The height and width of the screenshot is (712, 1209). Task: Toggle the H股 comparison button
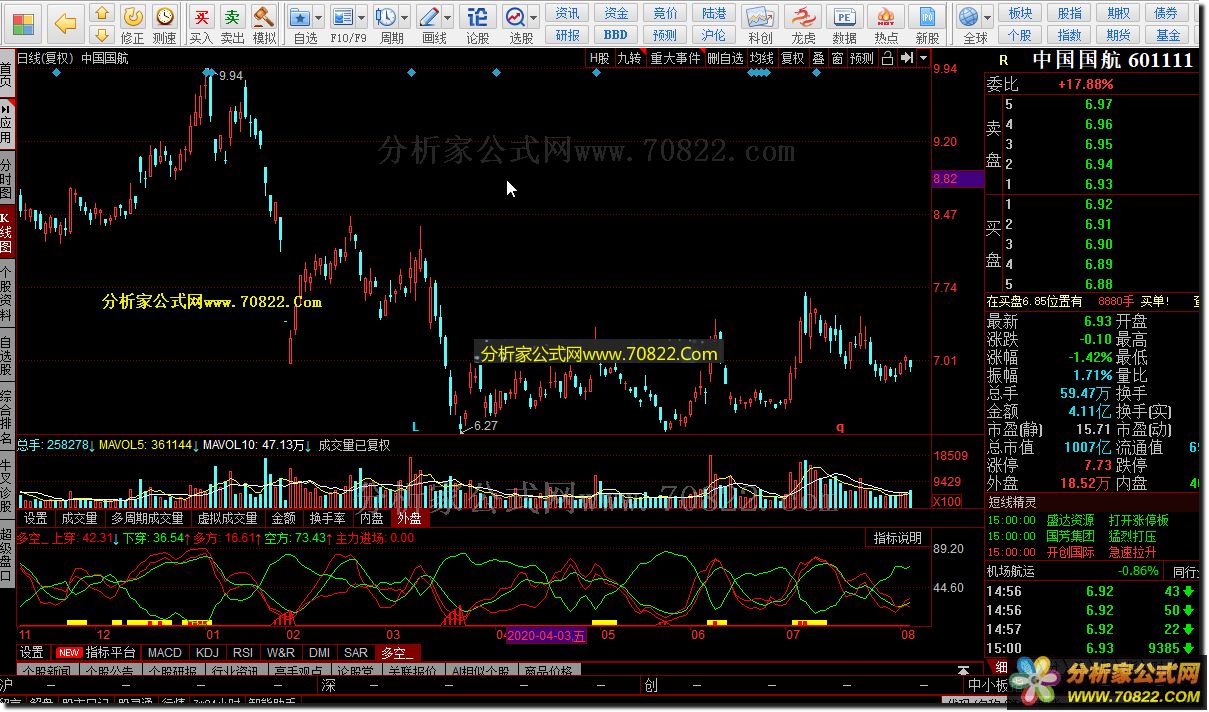(x=599, y=58)
